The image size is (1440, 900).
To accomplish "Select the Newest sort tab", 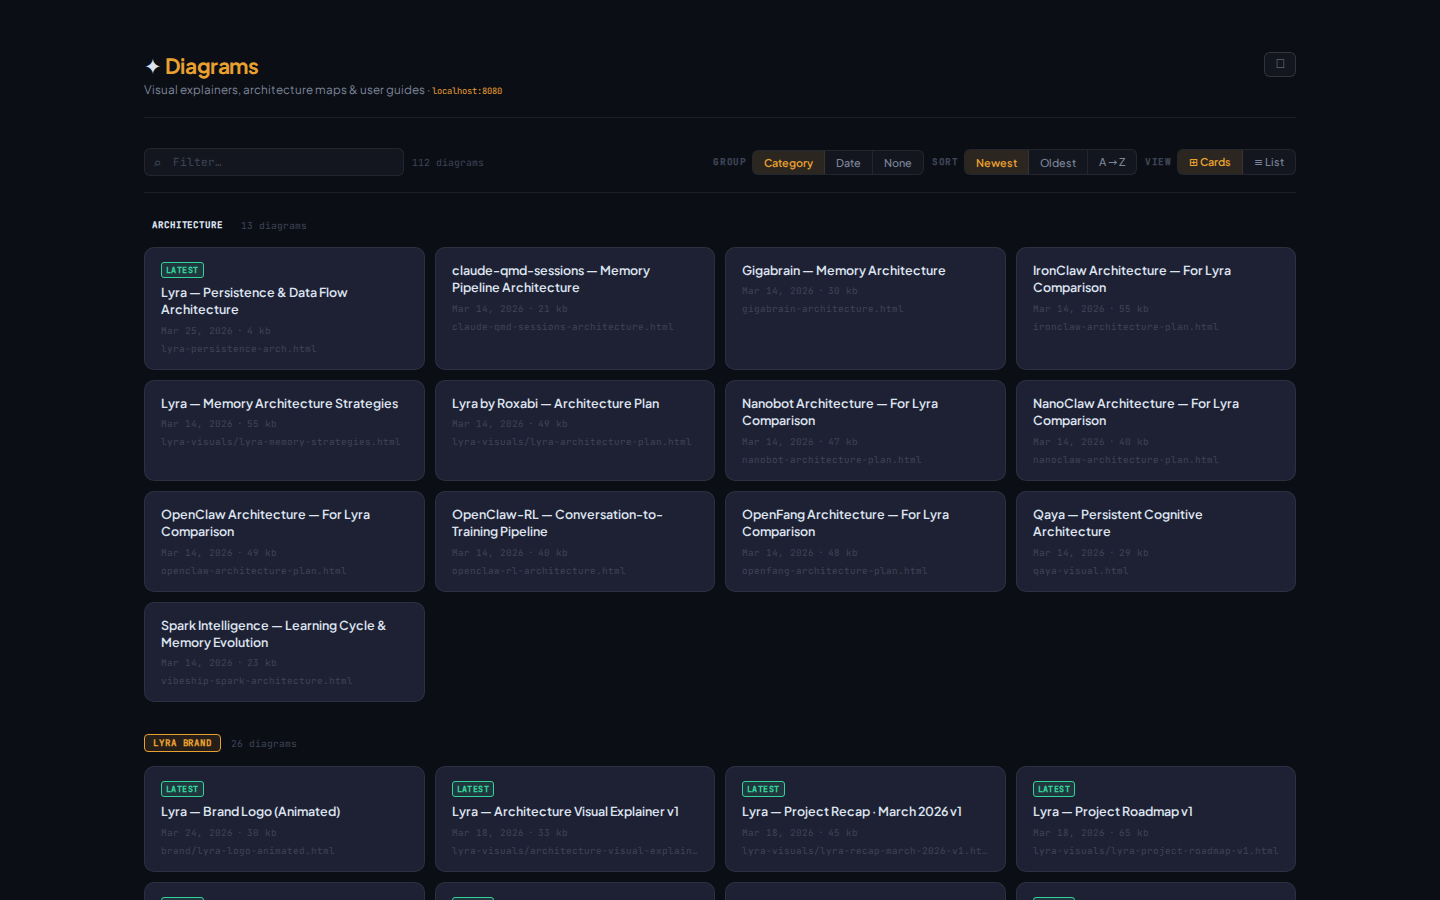I will [996, 161].
